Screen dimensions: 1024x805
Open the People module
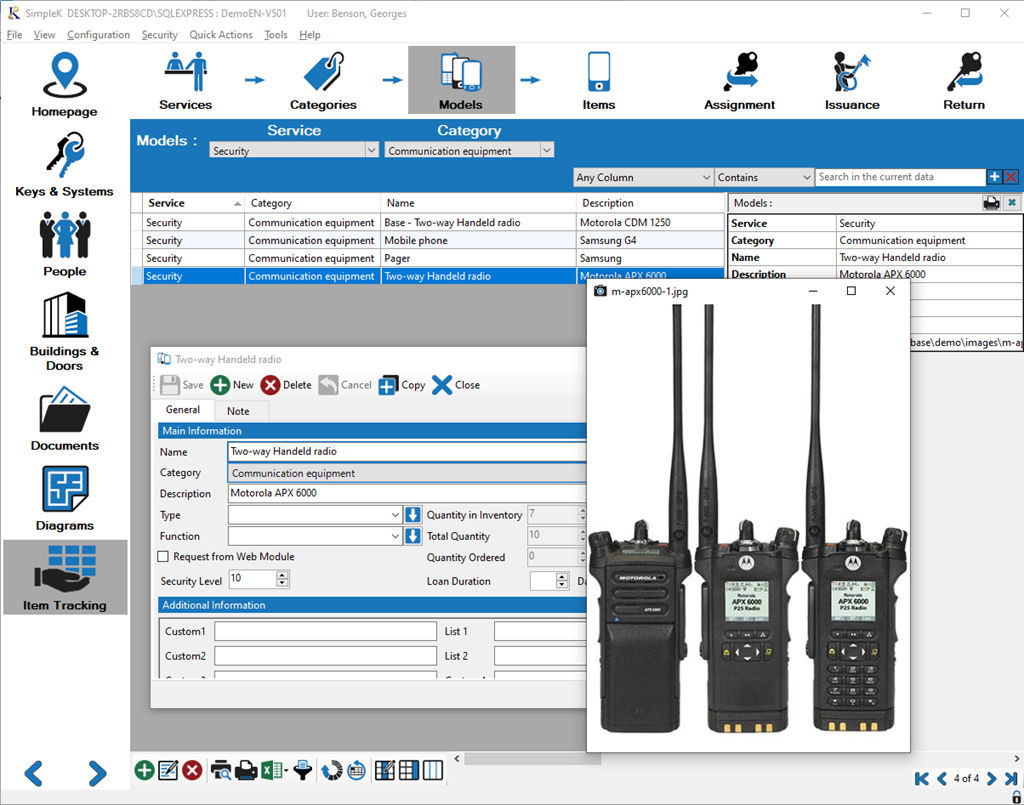64,245
